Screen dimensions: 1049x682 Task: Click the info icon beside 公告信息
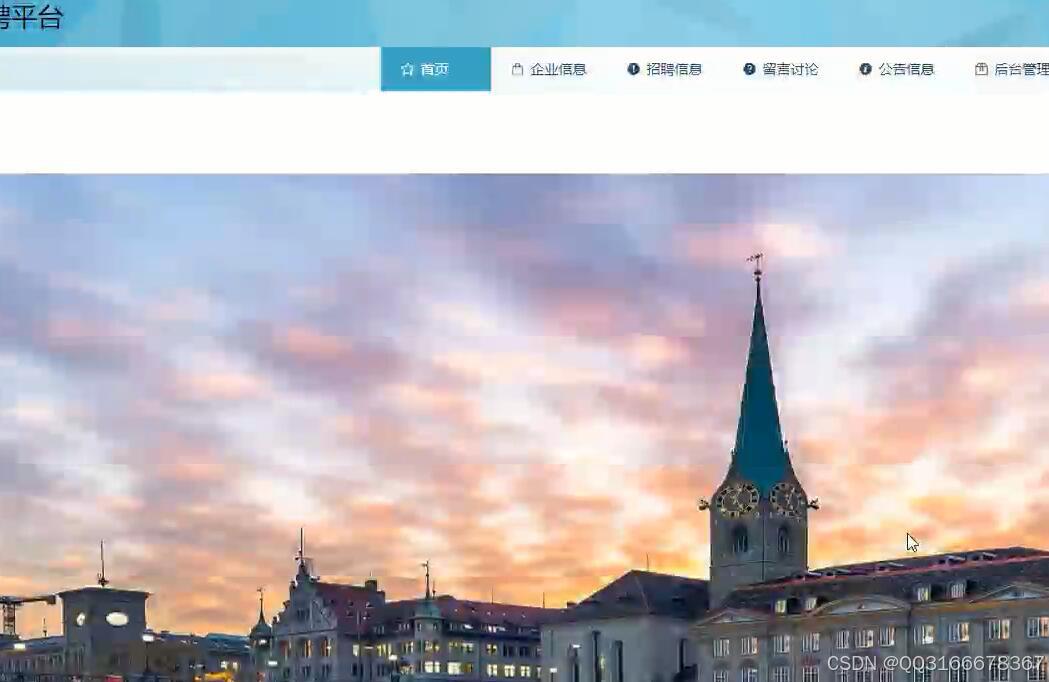pyautogui.click(x=865, y=69)
